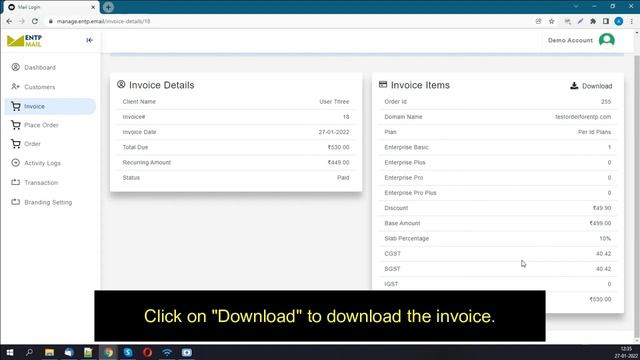640x360 pixels.
Task: Click the Invoice cart icon
Action: click(x=16, y=106)
